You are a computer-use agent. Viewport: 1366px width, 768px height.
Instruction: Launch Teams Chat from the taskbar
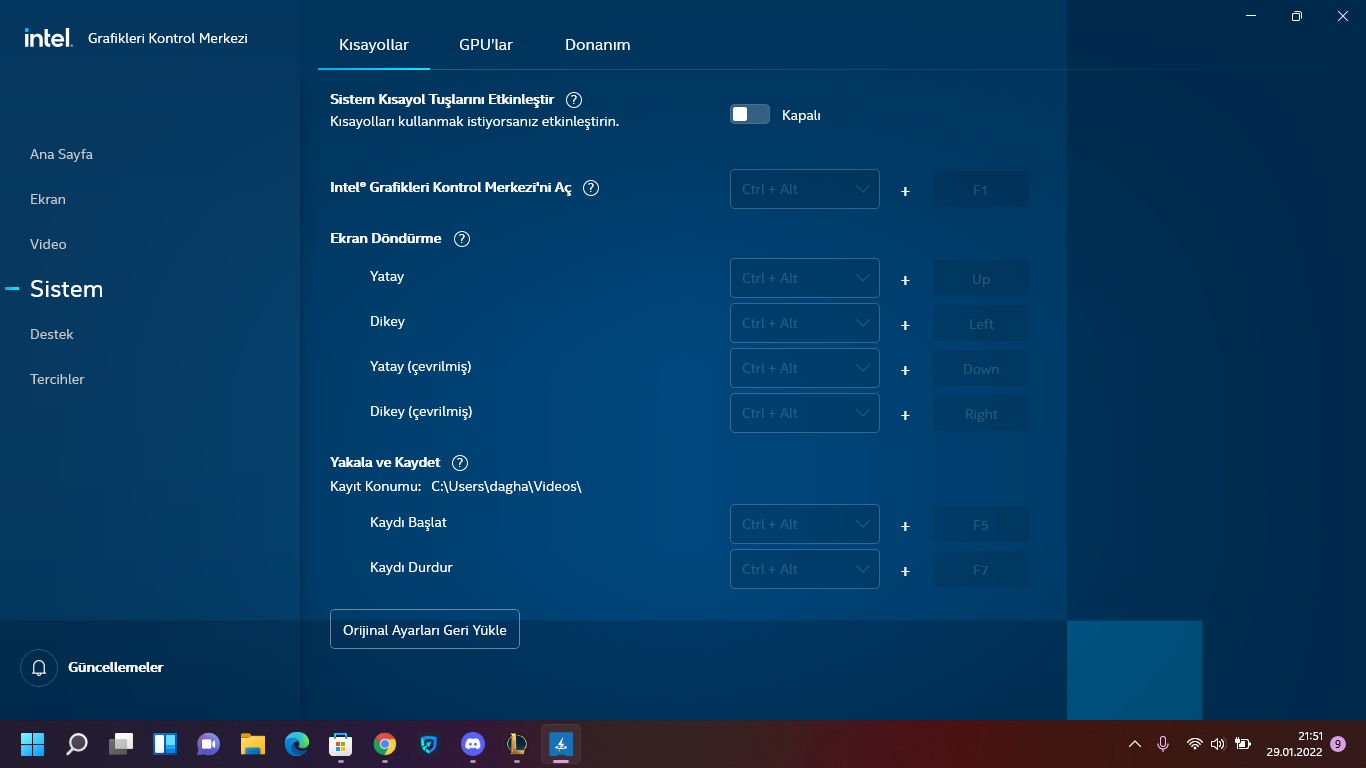[209, 744]
